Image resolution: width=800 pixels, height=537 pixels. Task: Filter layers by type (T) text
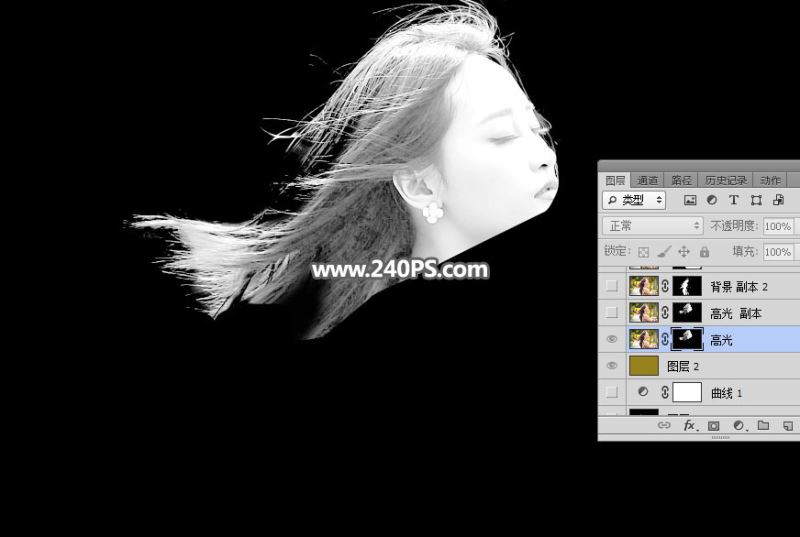tap(734, 200)
